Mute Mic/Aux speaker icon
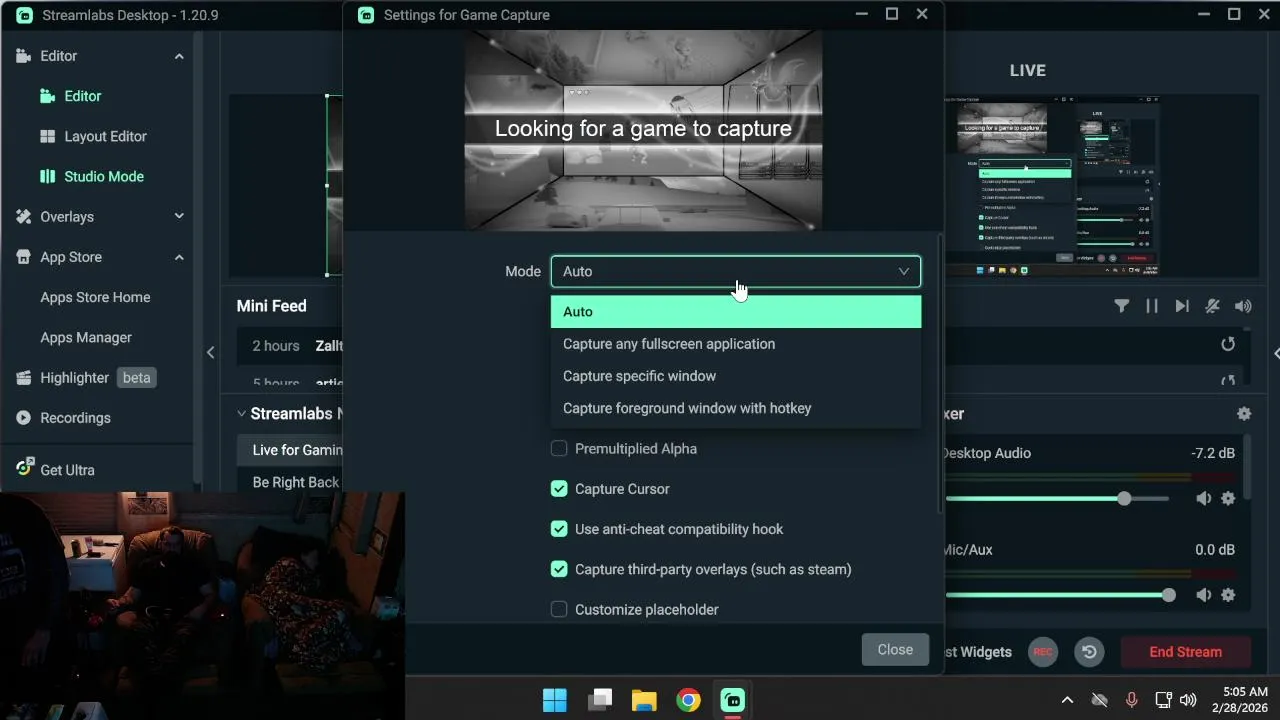The image size is (1280, 720). click(x=1203, y=595)
